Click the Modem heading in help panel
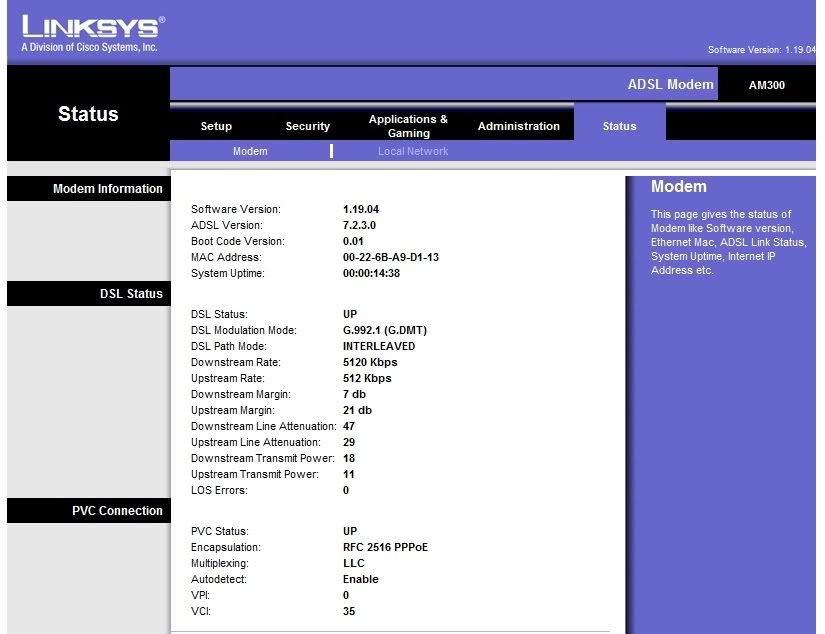This screenshot has width=825, height=634. [x=678, y=186]
